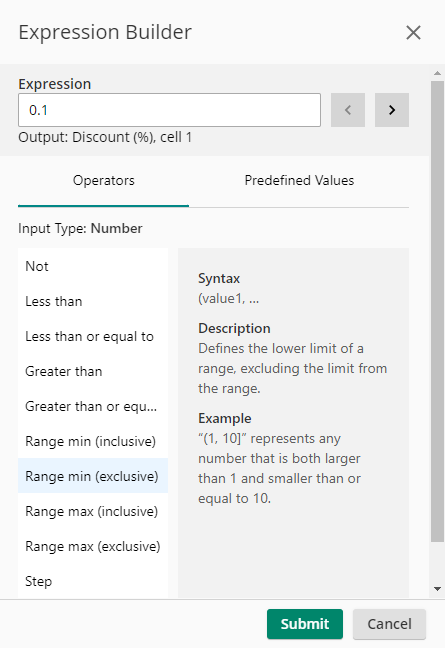The height and width of the screenshot is (648, 445).
Task: Click the vertical scrollbar thumb
Action: coord(437,311)
